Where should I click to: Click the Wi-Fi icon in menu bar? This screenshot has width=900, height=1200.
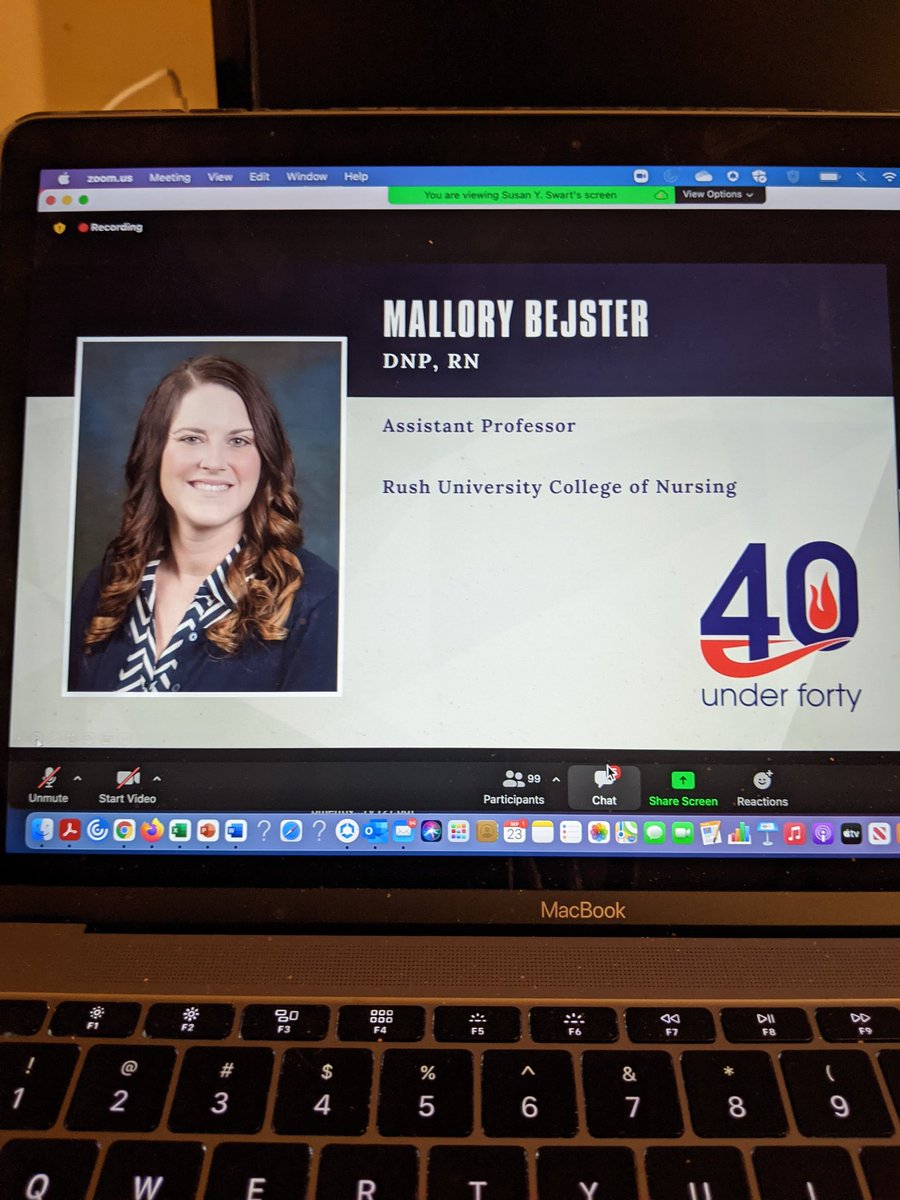click(x=889, y=177)
